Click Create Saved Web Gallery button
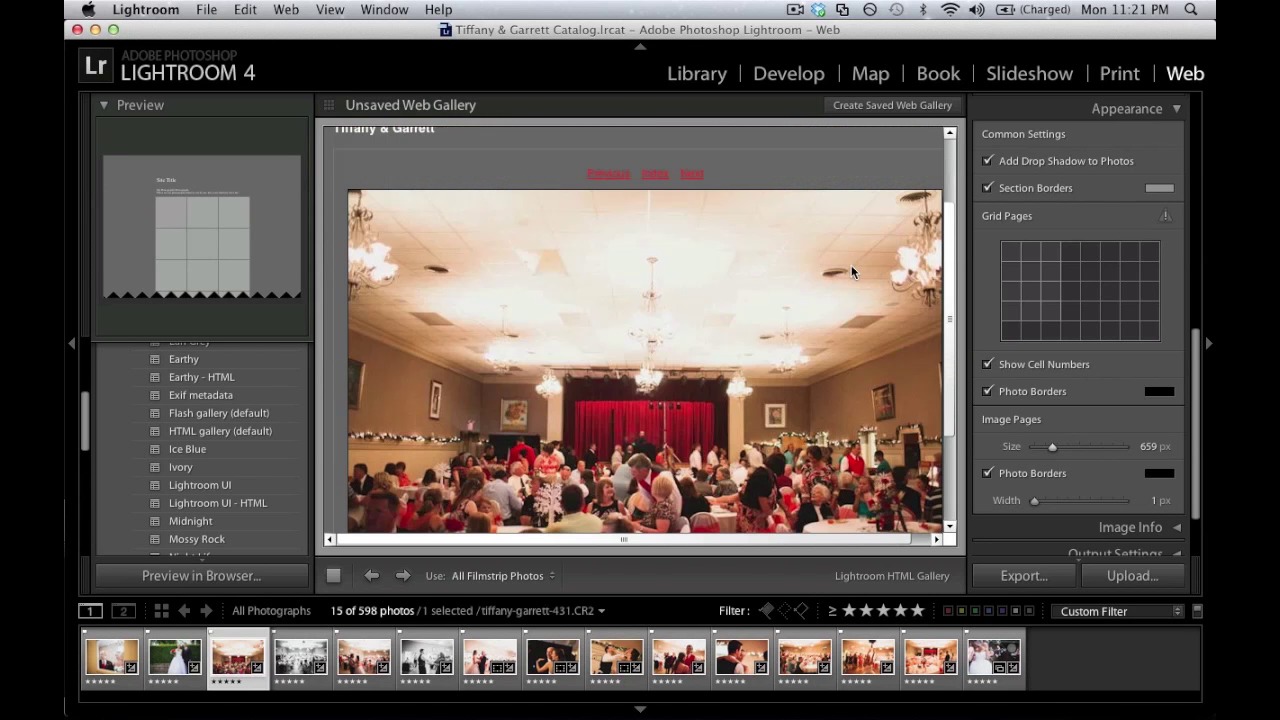Image resolution: width=1280 pixels, height=720 pixels. (892, 105)
